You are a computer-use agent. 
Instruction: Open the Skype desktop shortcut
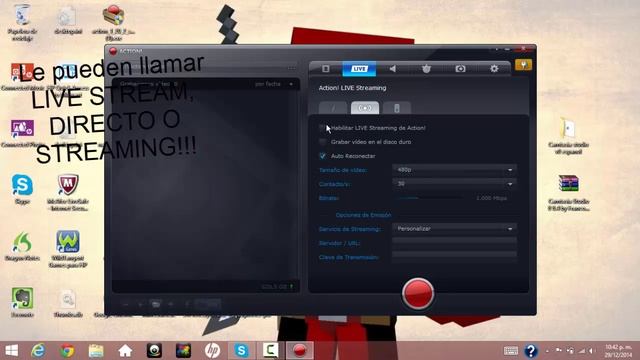point(22,189)
